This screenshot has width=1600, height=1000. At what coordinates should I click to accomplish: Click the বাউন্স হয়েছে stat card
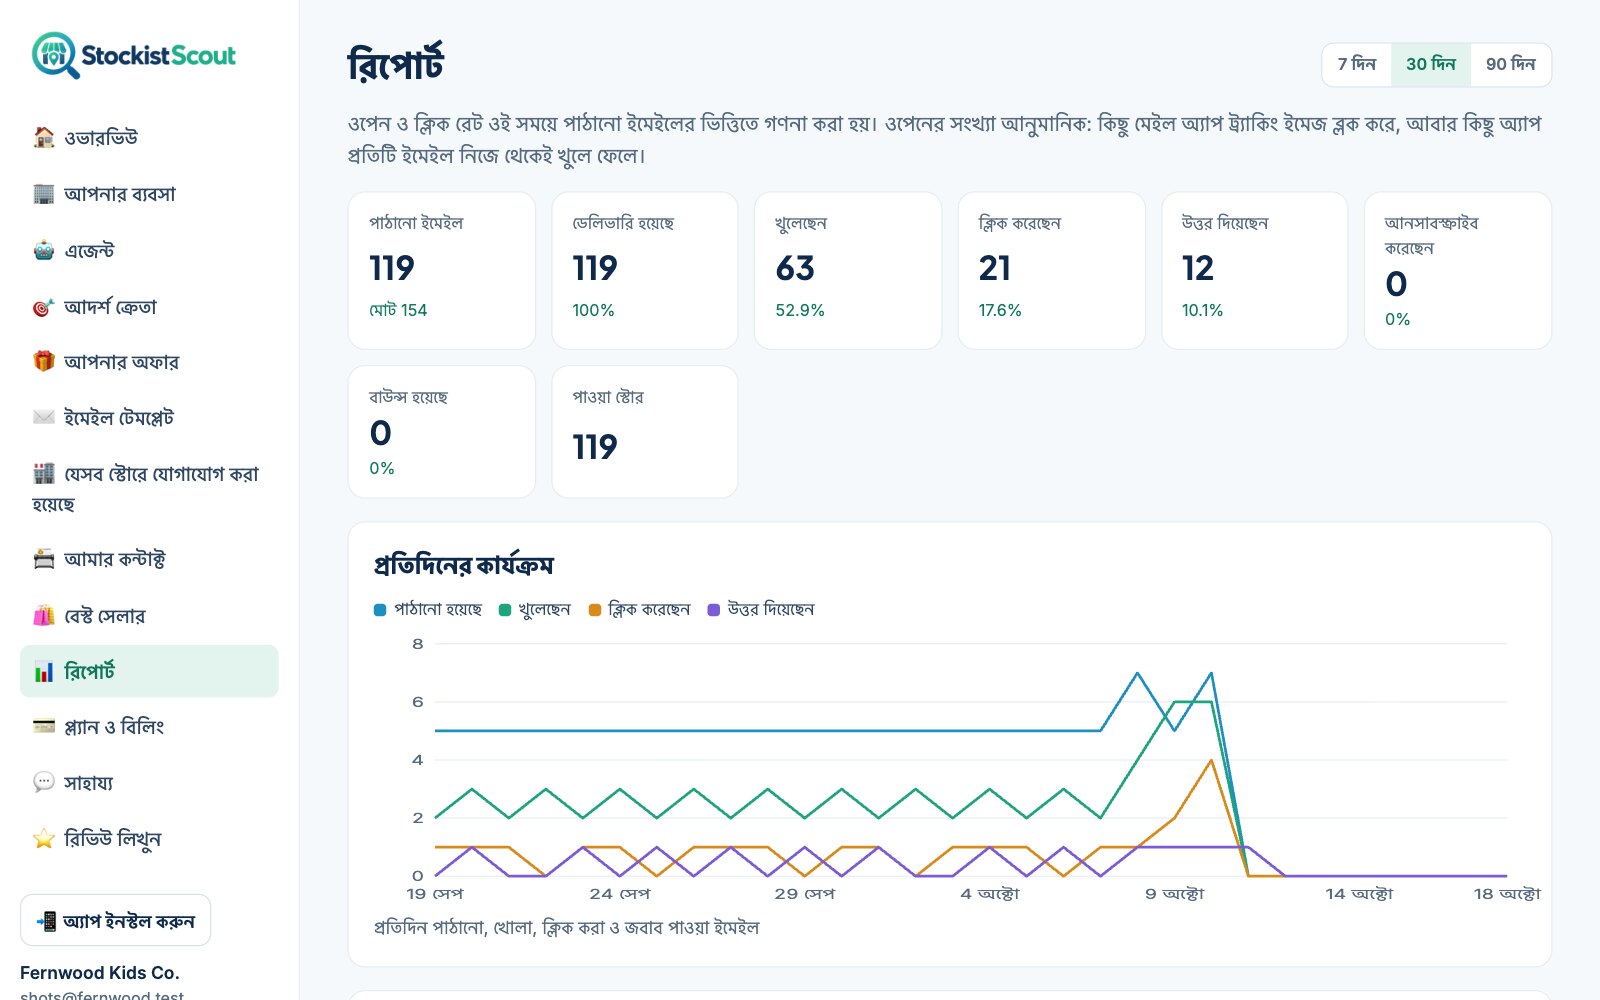point(442,431)
